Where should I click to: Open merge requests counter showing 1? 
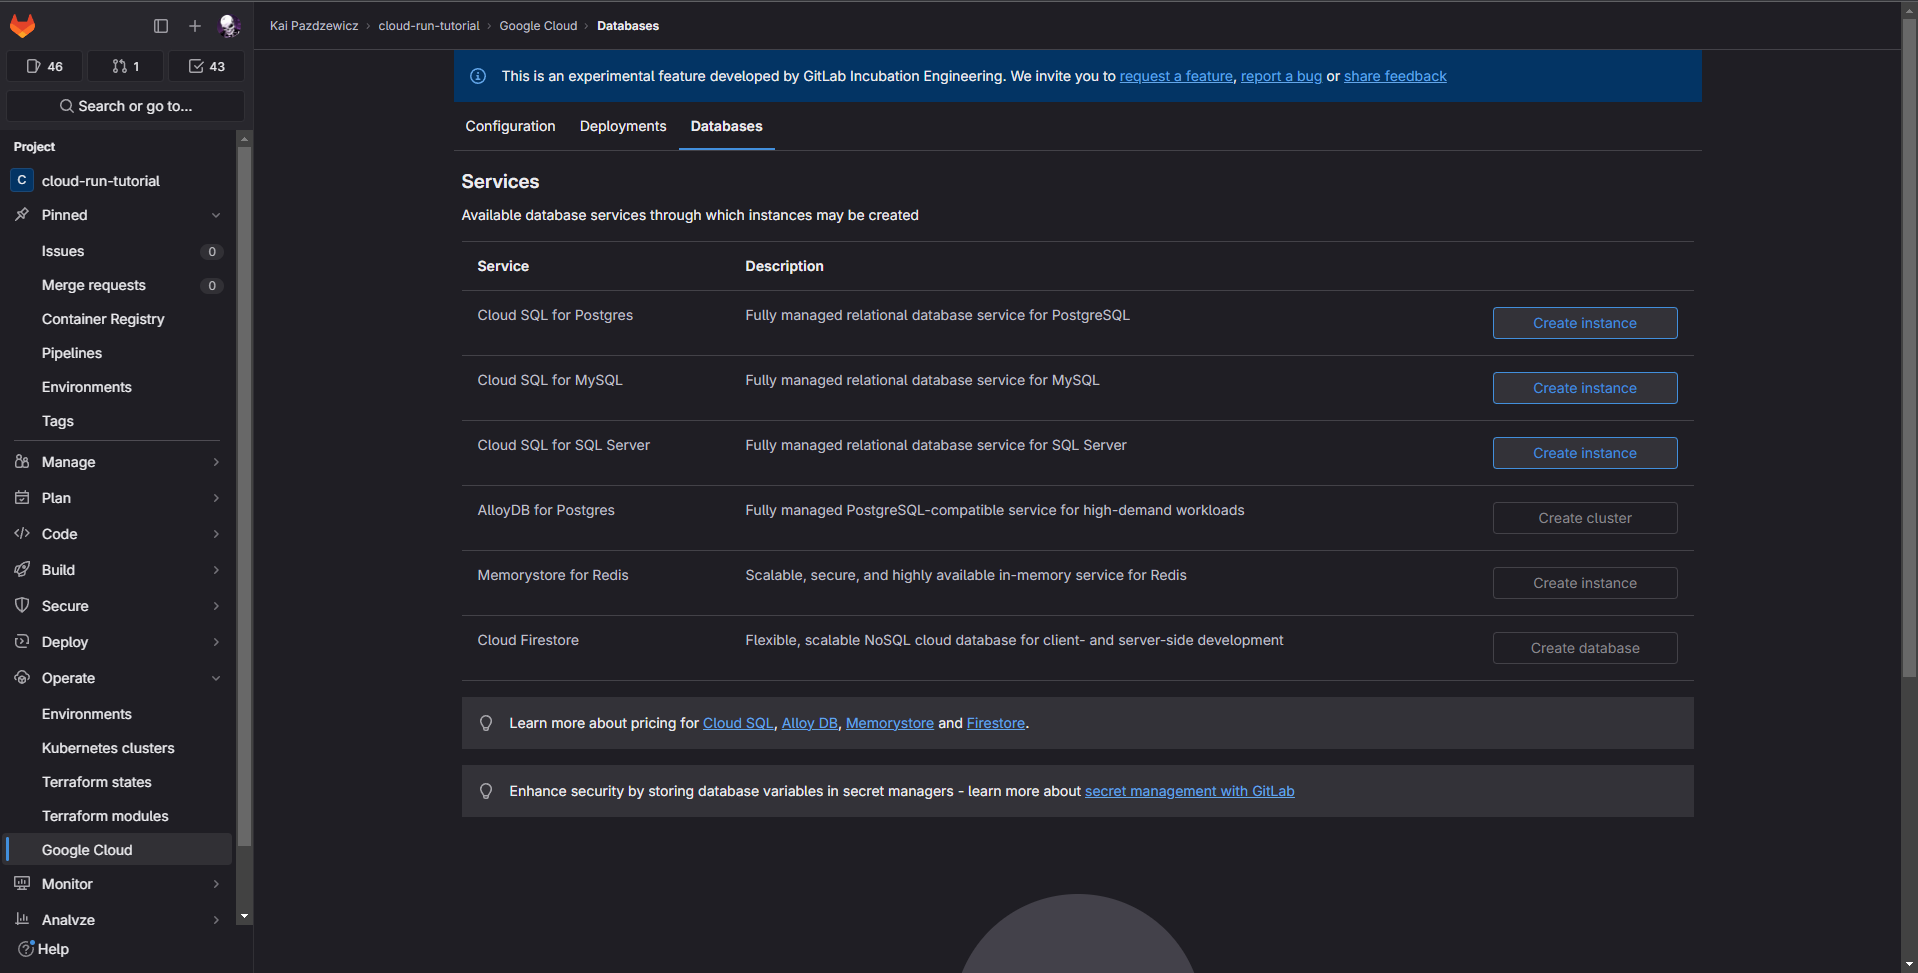(x=126, y=66)
